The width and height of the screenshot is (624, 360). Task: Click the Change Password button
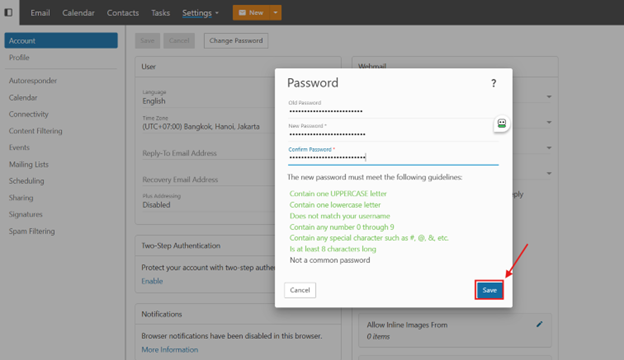(236, 41)
